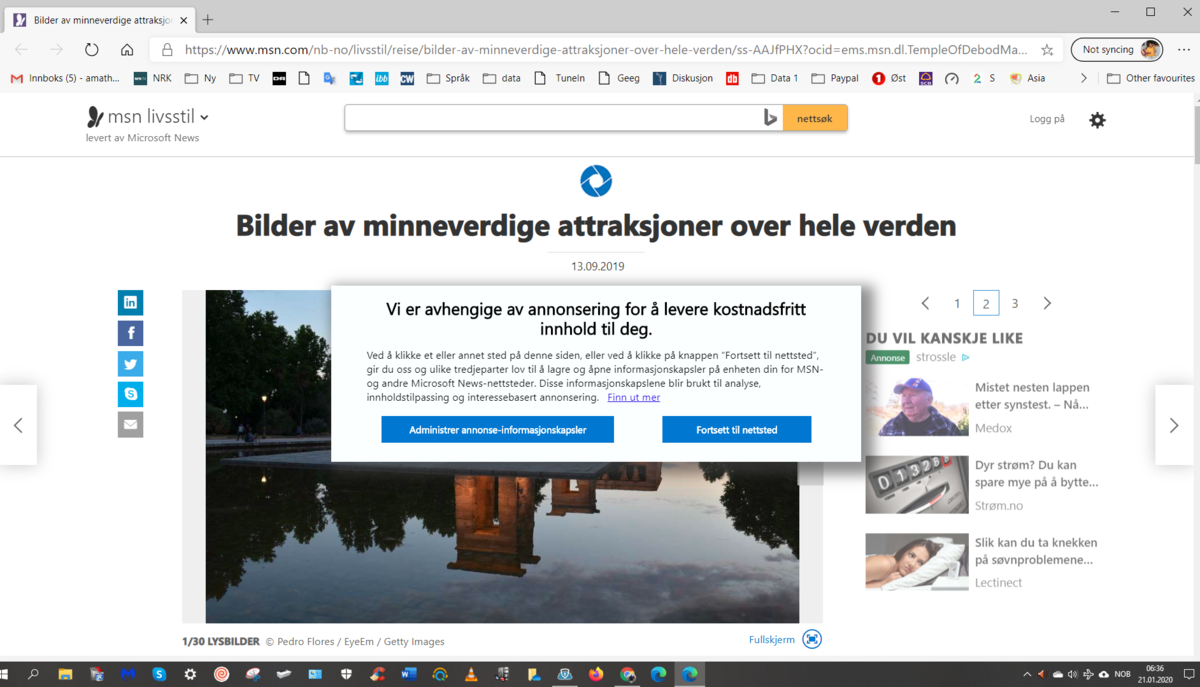Image resolution: width=1200 pixels, height=687 pixels.
Task: Click Administrer annonse-informasjonskapsler button
Action: click(x=497, y=430)
